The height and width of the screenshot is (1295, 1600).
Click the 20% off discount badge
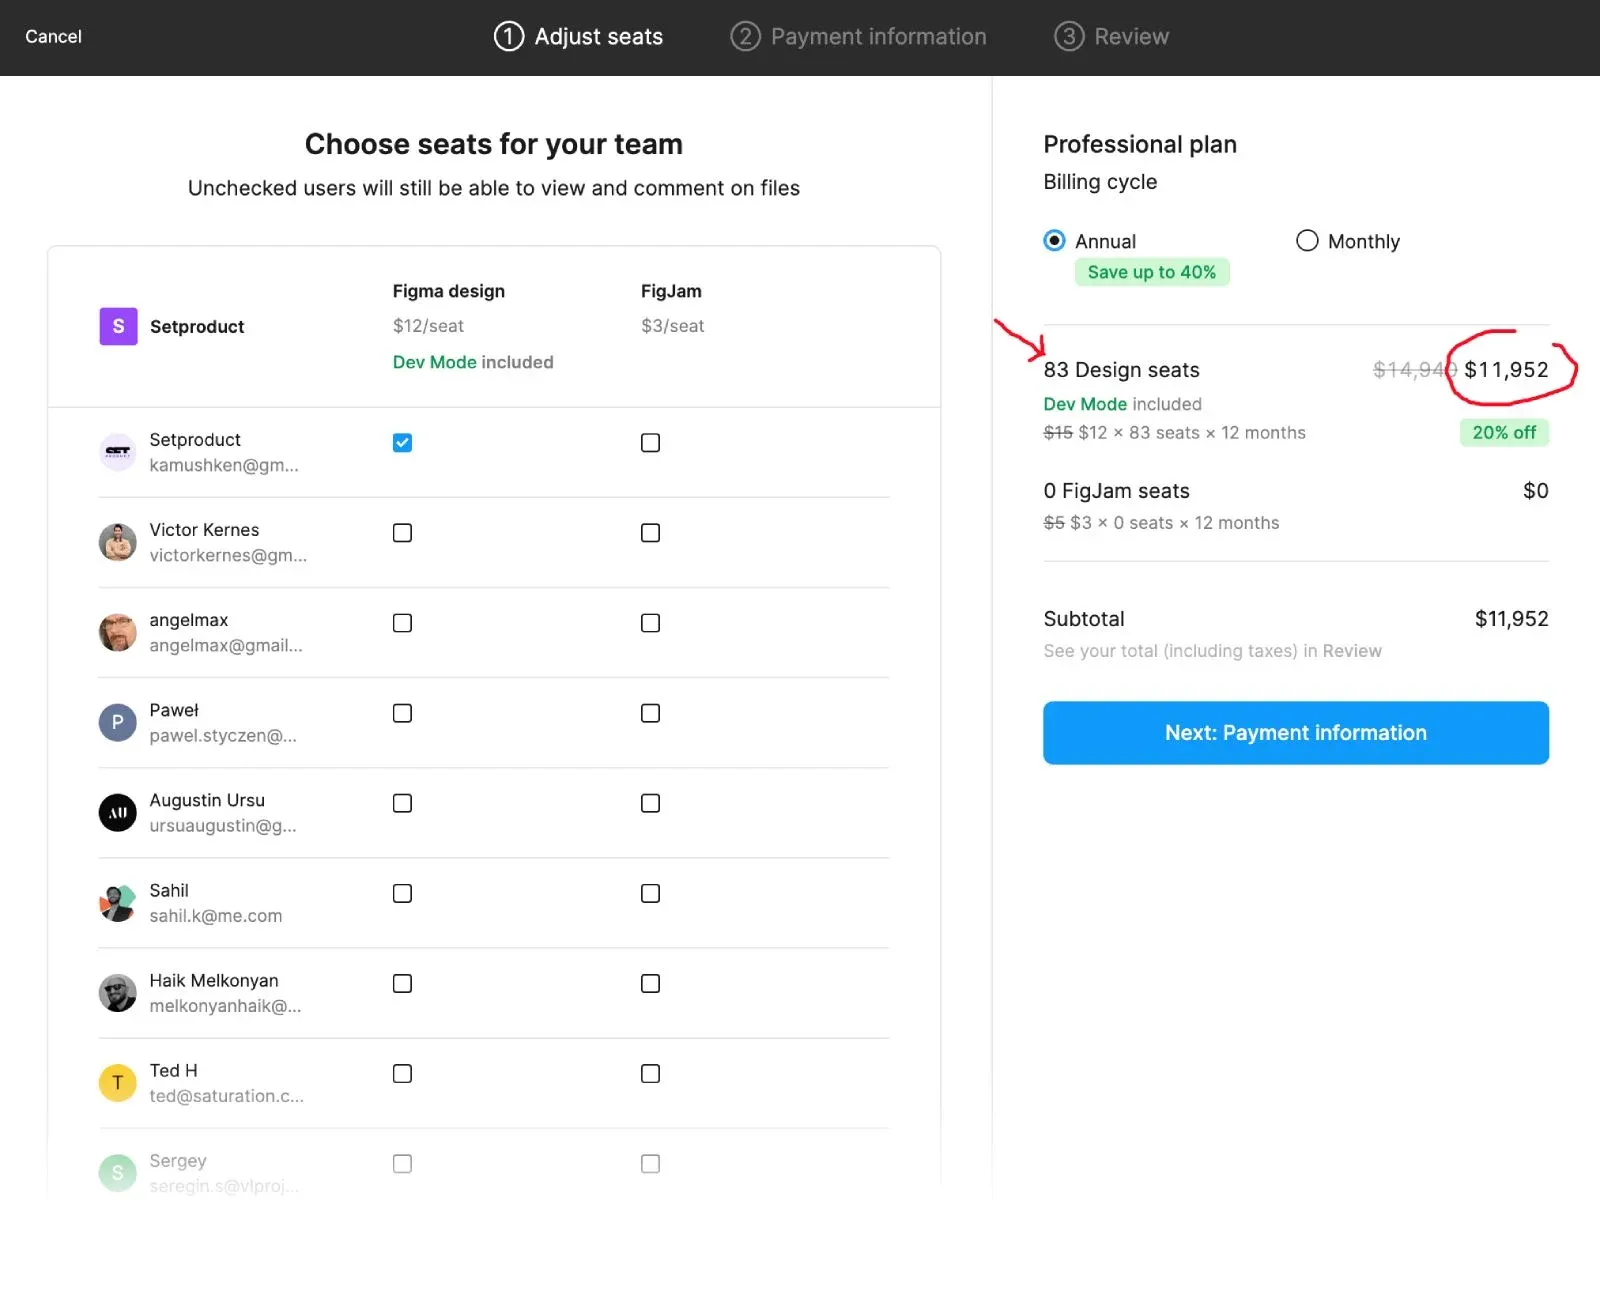click(x=1504, y=432)
